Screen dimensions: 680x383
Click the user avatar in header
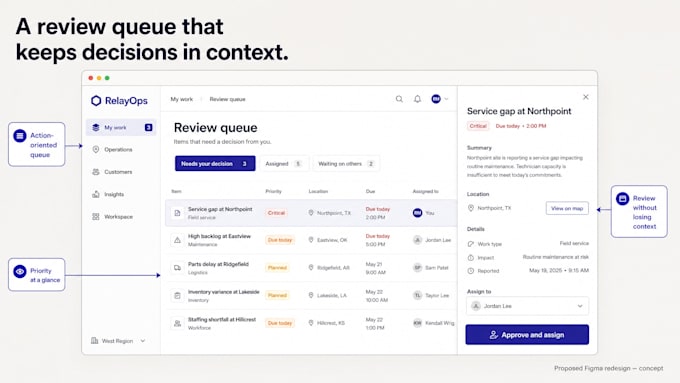[x=436, y=99]
